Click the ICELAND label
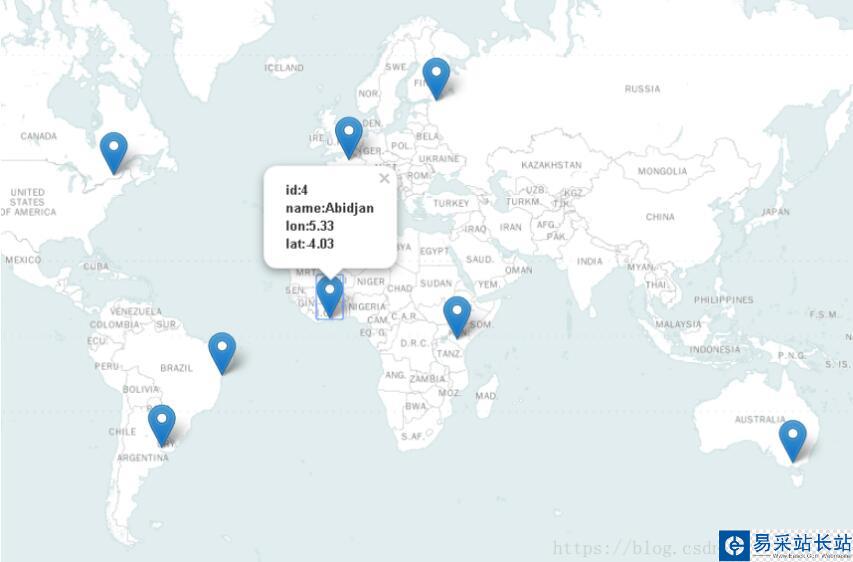 click(x=284, y=68)
